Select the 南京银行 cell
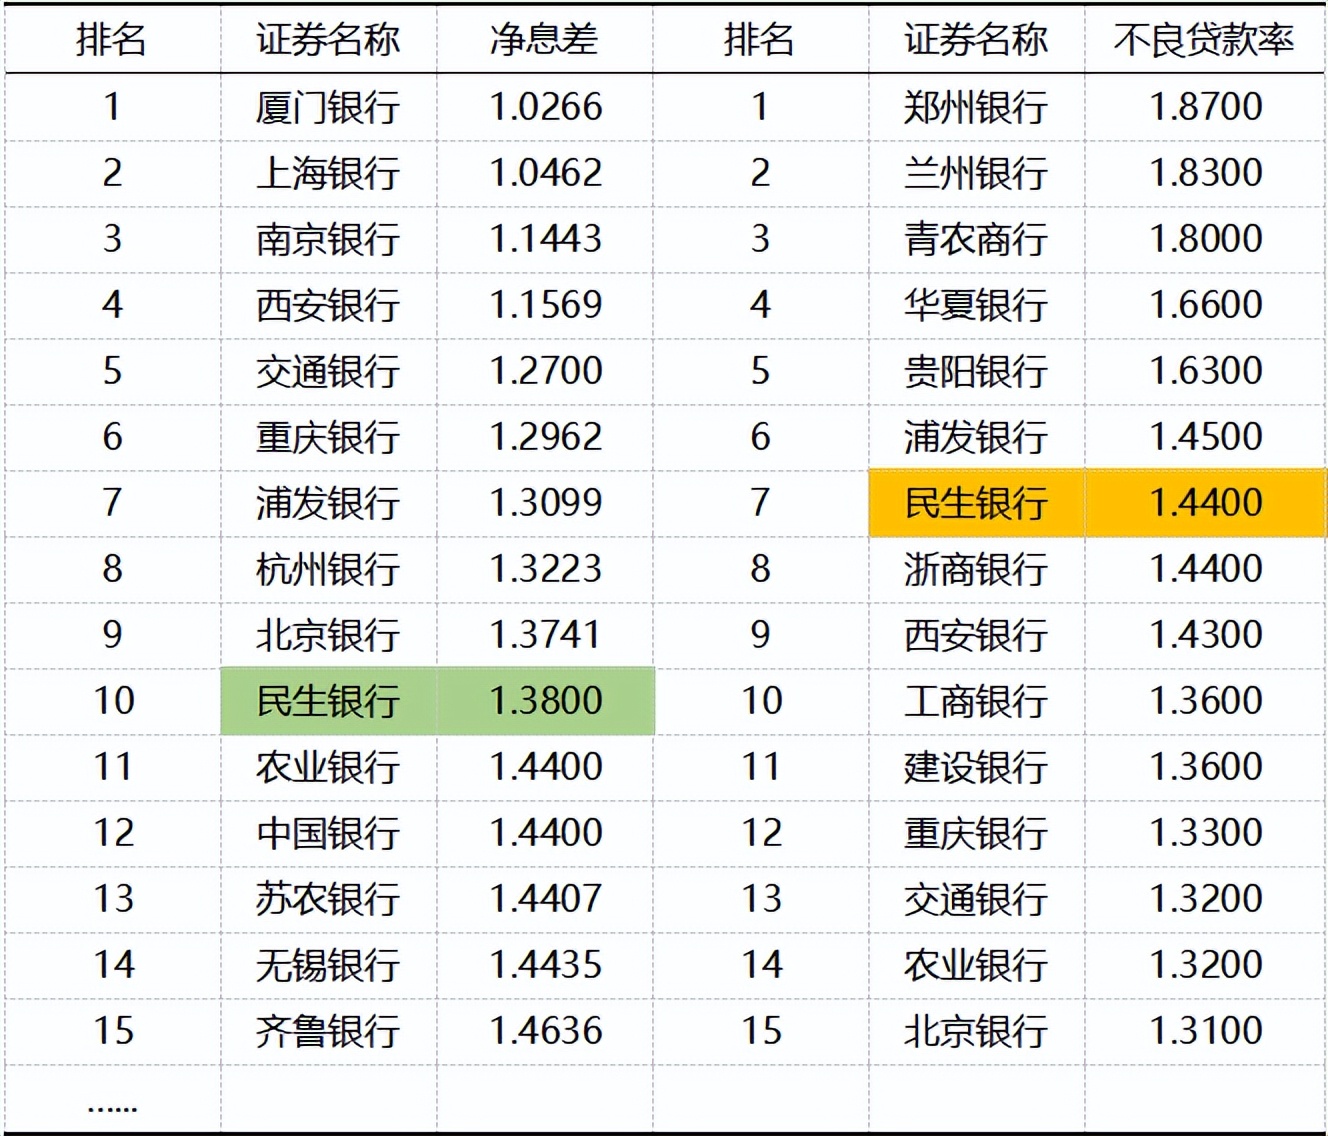The height and width of the screenshot is (1136, 1328). click(328, 238)
